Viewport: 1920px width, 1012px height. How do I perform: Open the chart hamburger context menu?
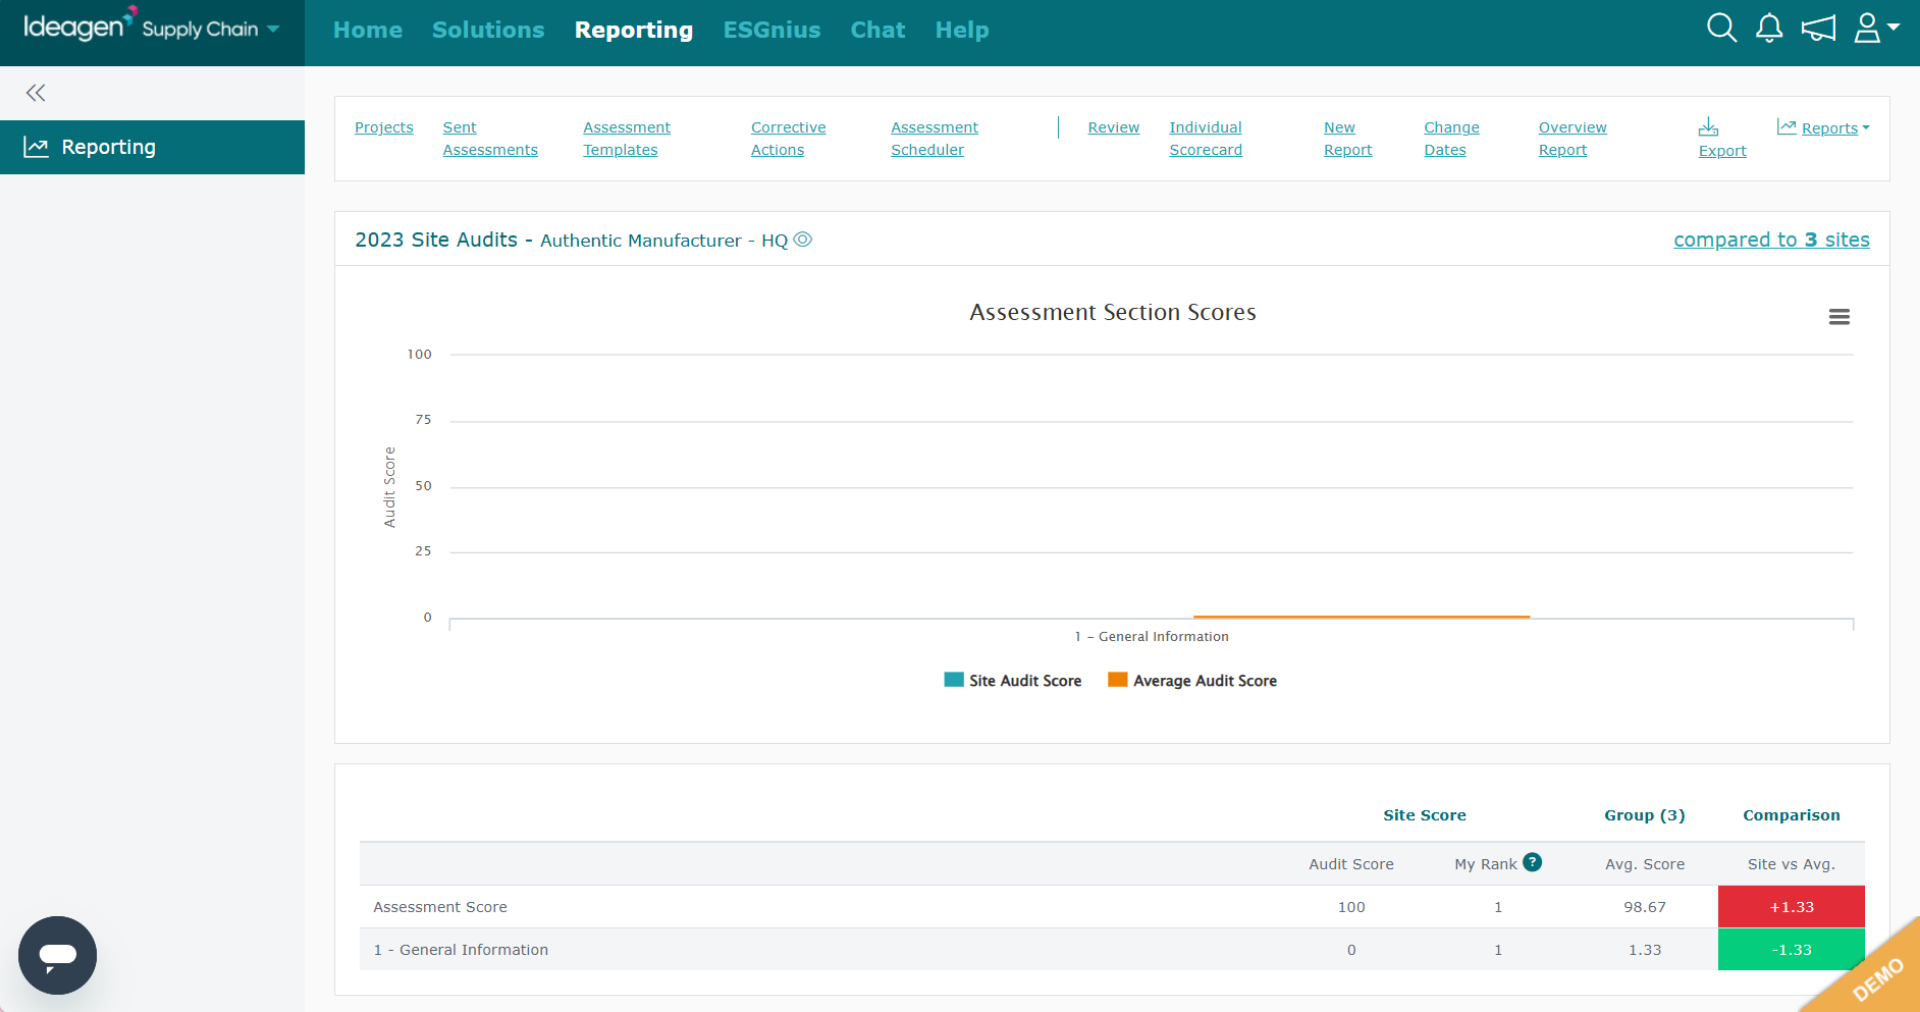[1839, 317]
